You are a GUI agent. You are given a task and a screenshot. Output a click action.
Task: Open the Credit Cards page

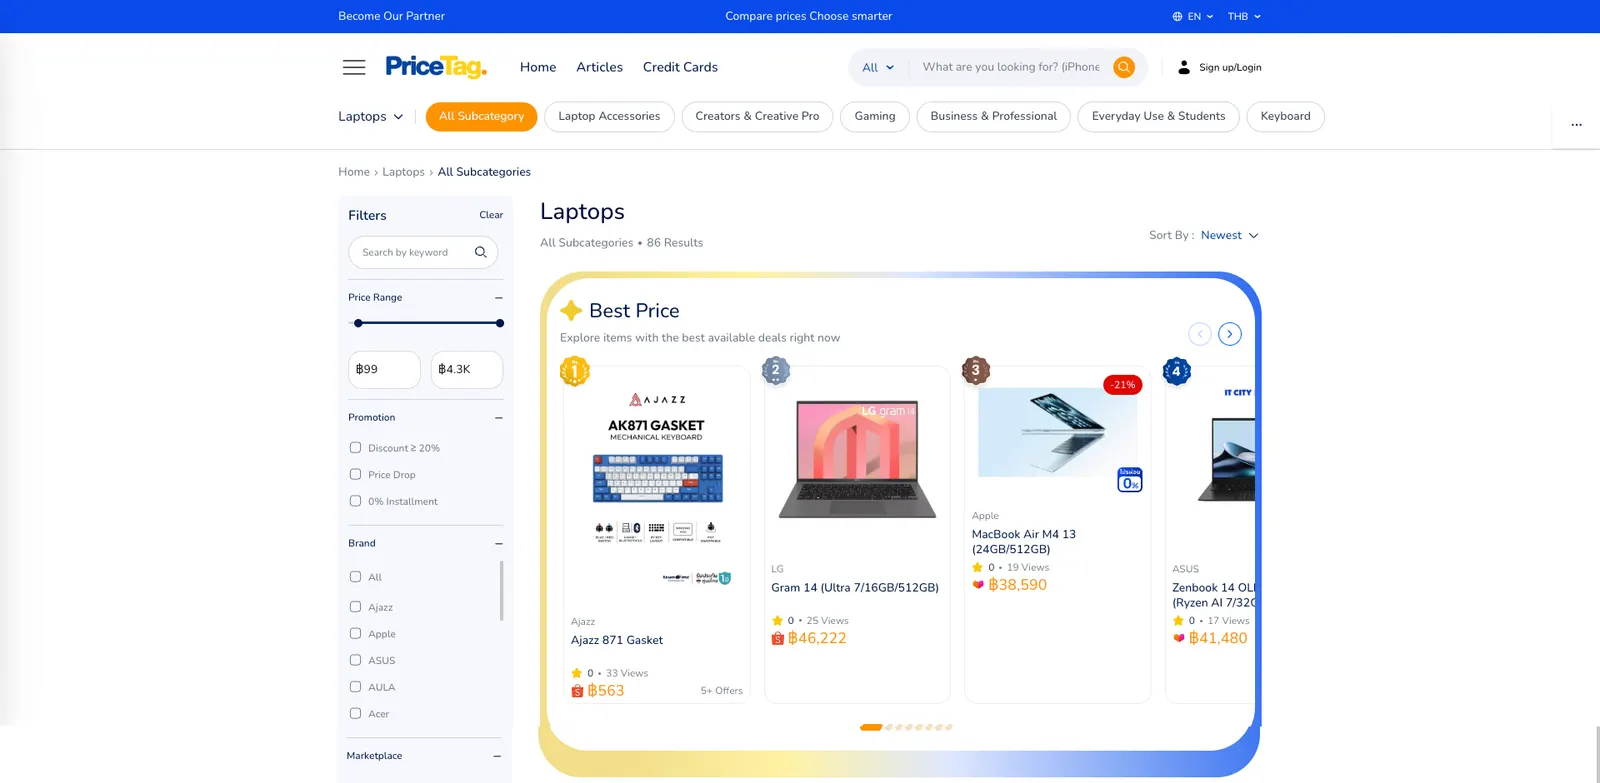click(x=680, y=67)
